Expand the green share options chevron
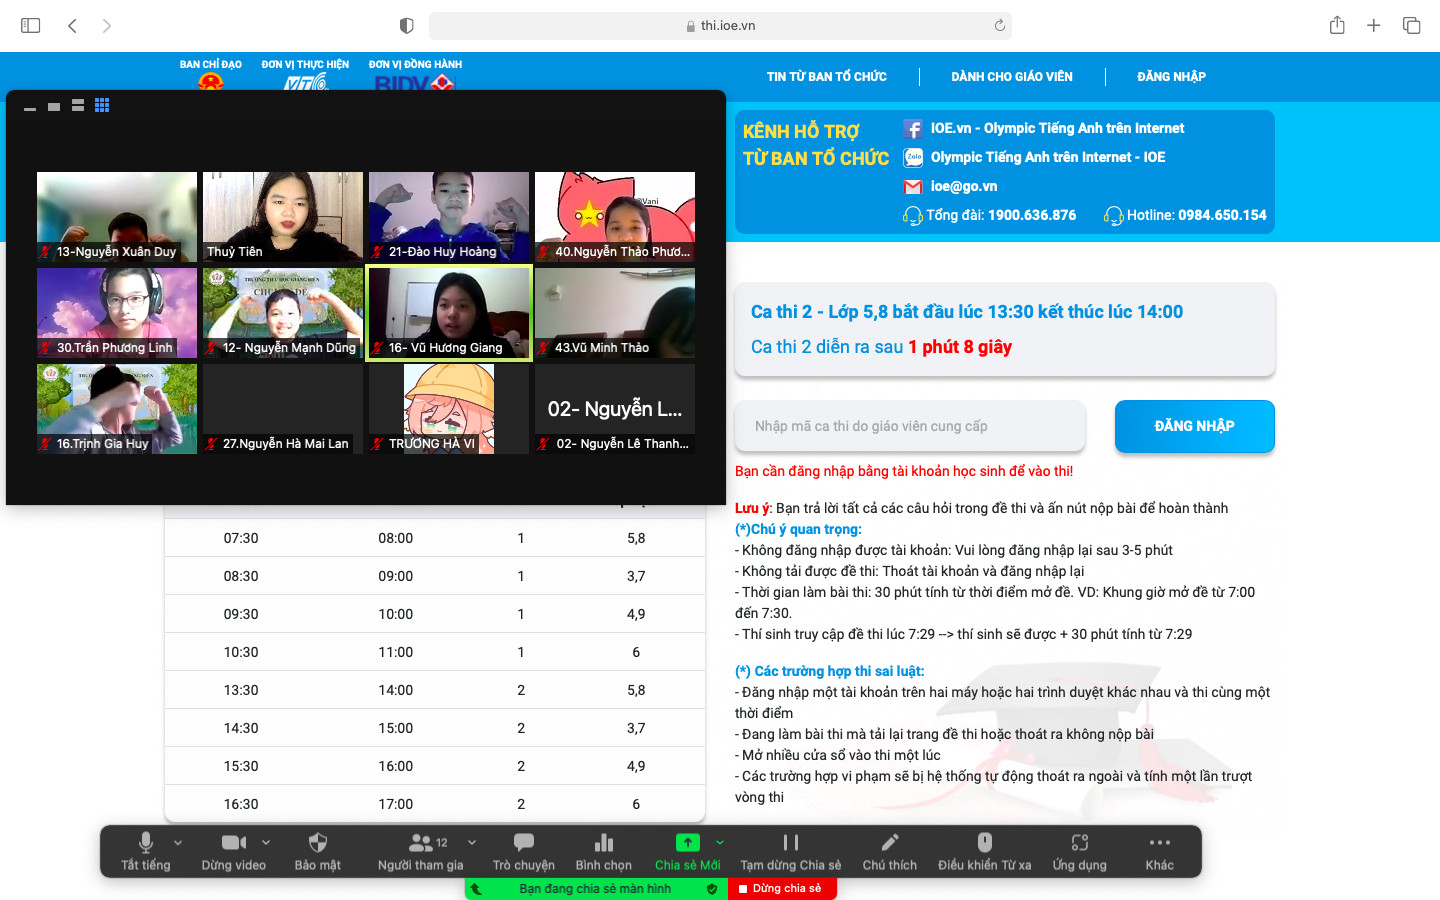1440x900 pixels. [720, 843]
